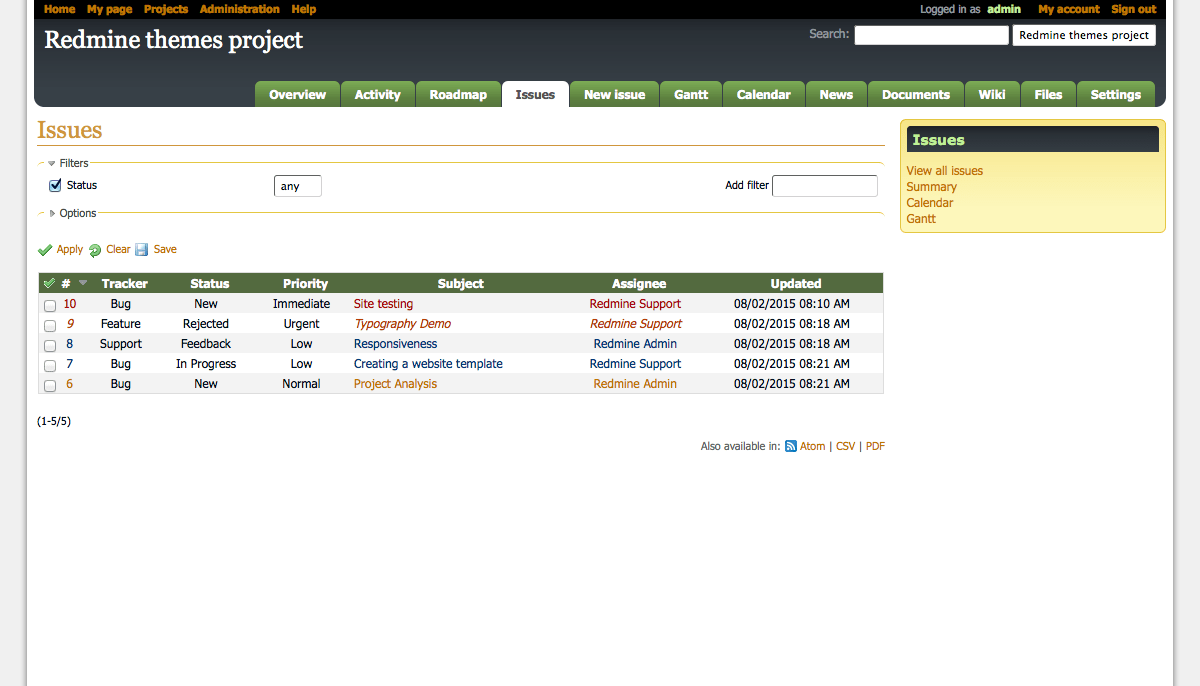Sort by Priority column header
The height and width of the screenshot is (686, 1200).
click(305, 284)
